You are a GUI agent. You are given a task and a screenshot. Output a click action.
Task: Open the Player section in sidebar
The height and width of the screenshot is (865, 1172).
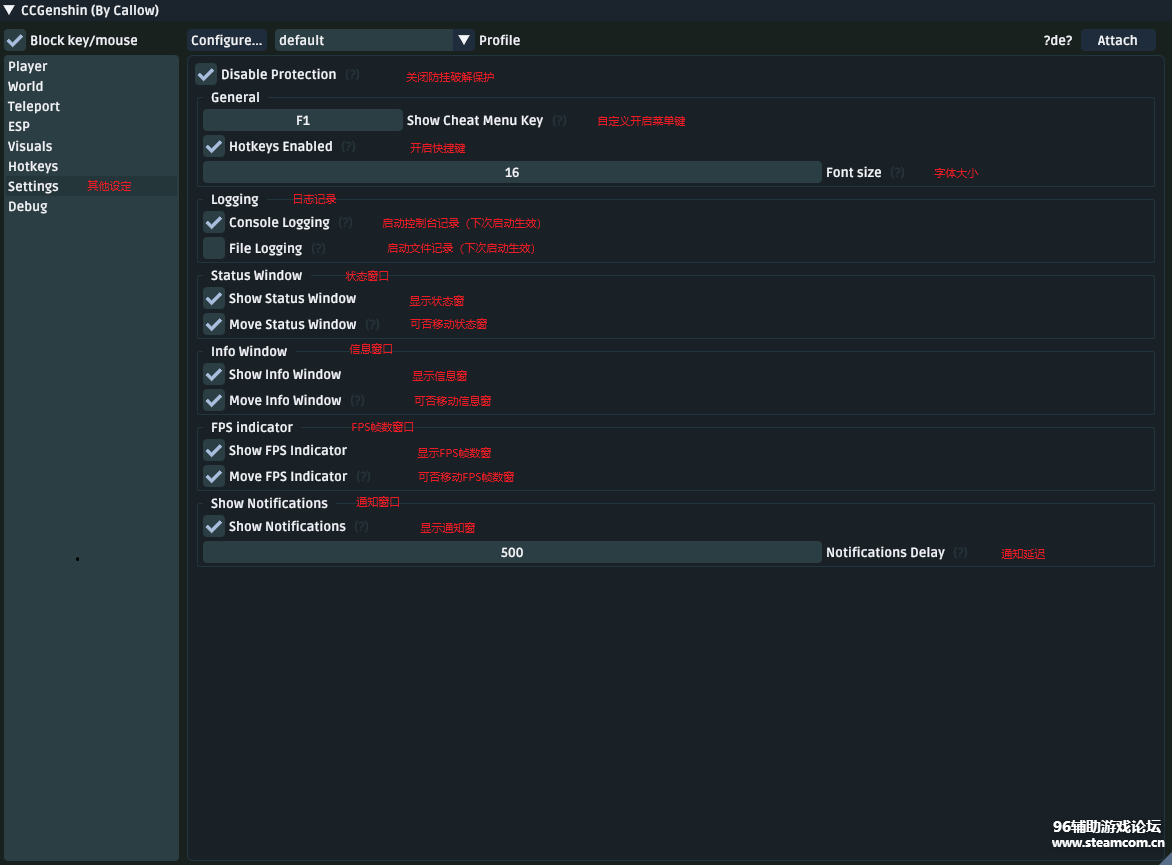pyautogui.click(x=28, y=66)
